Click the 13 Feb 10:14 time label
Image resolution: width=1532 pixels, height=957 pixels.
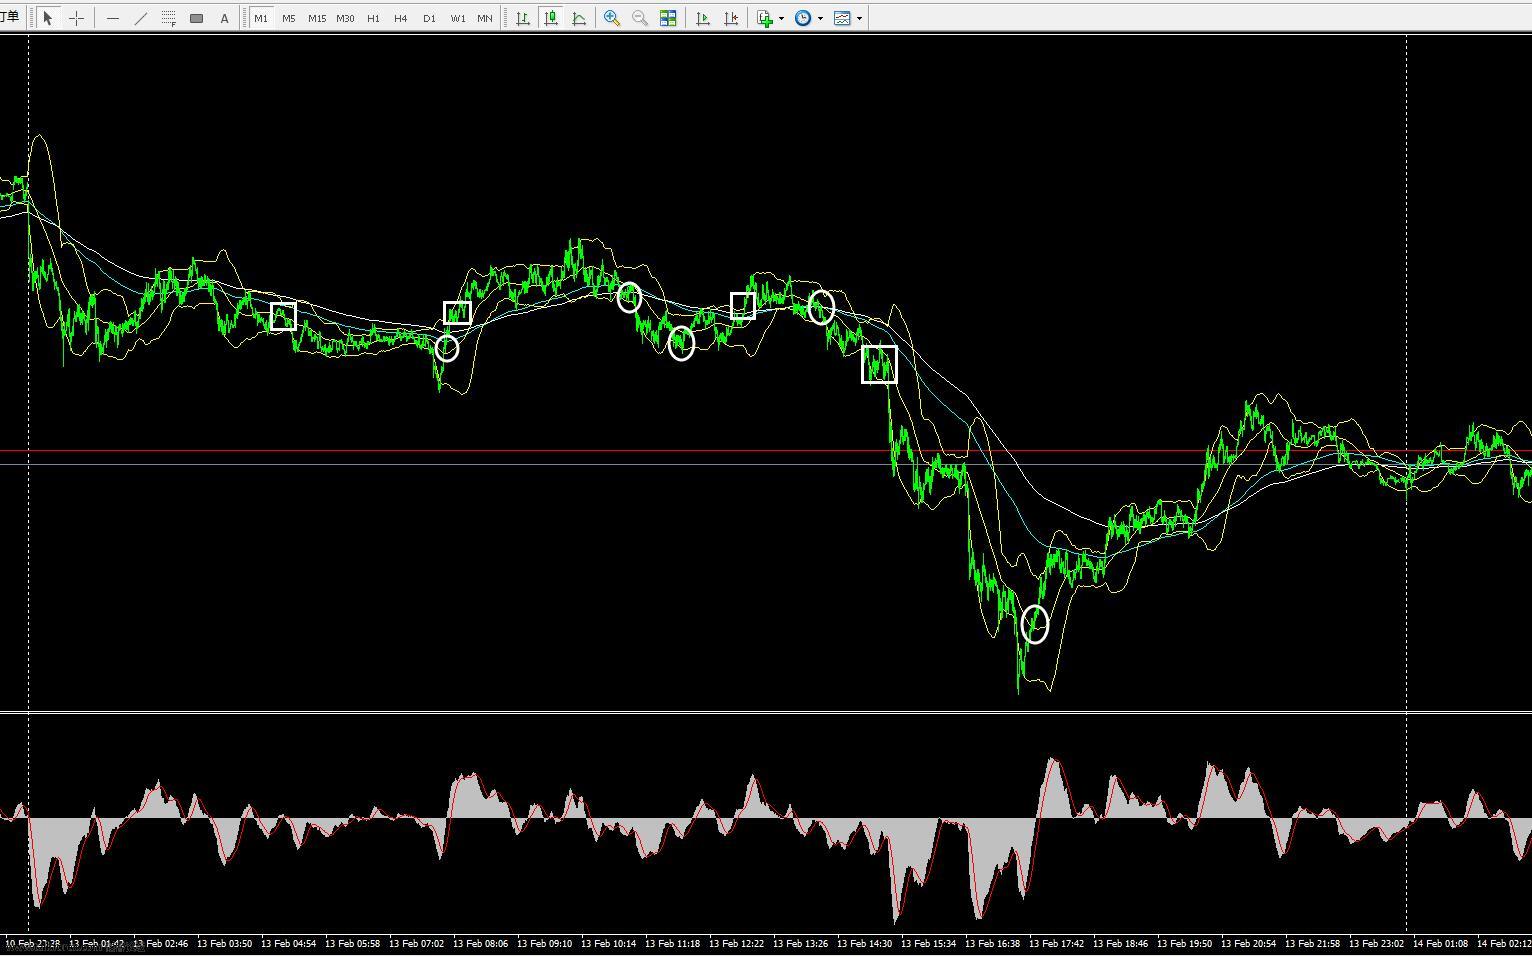point(610,943)
